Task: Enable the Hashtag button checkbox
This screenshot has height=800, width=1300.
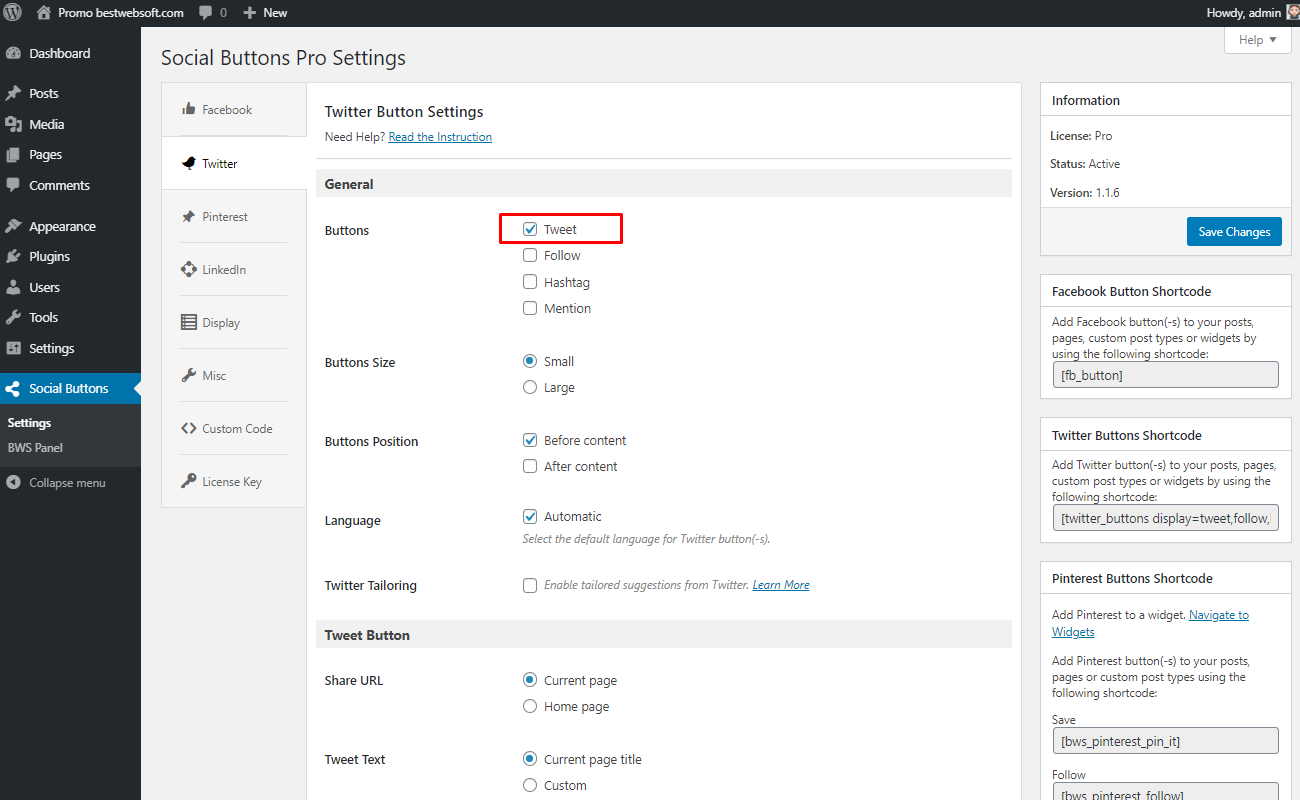Action: (530, 282)
